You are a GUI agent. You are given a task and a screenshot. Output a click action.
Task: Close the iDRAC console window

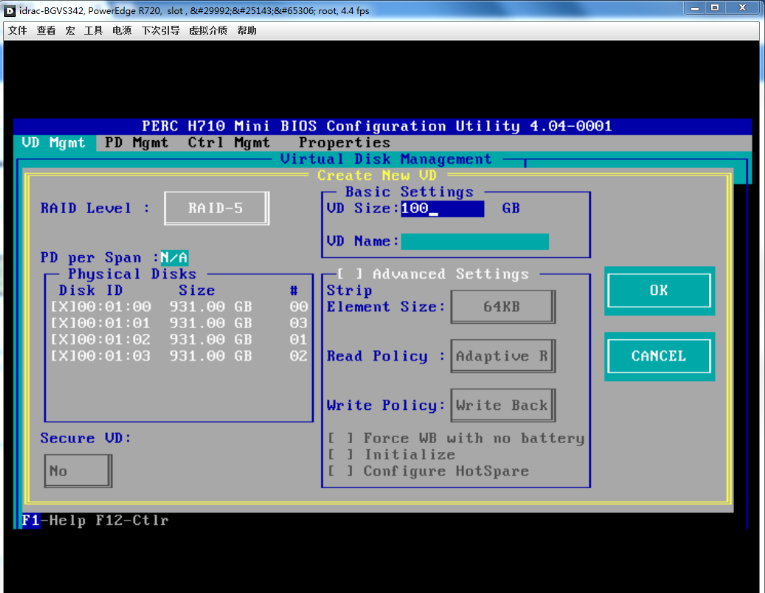click(x=743, y=8)
